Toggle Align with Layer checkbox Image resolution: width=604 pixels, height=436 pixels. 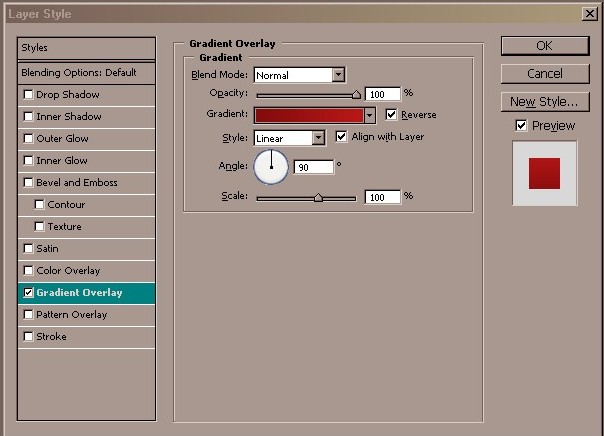341,137
